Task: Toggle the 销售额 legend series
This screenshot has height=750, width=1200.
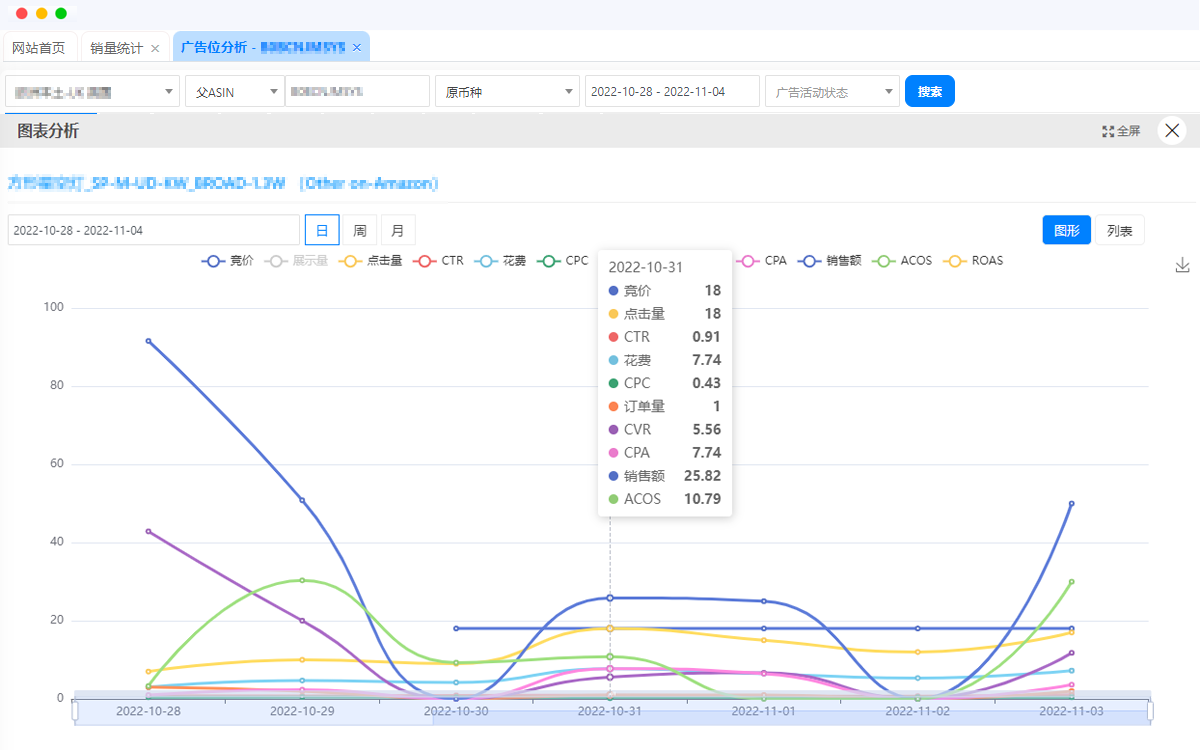Action: click(830, 261)
